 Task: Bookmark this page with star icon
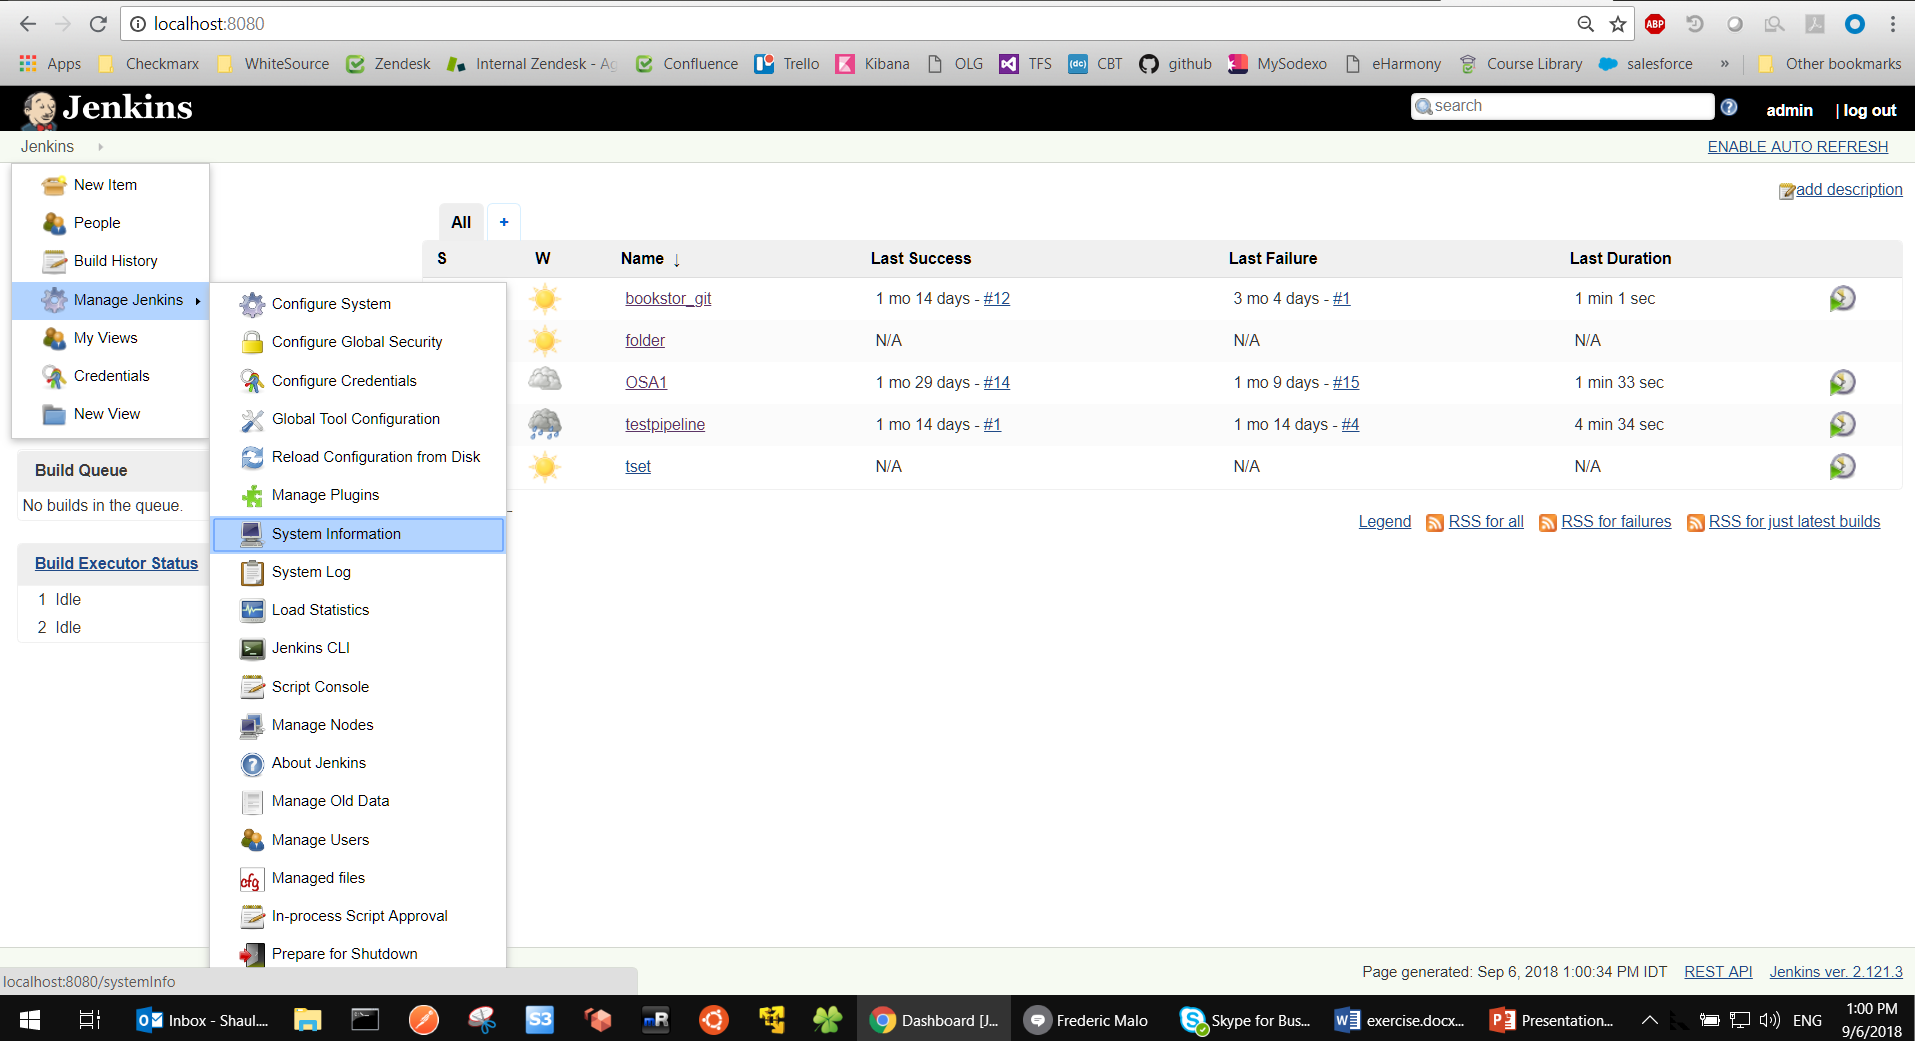tap(1618, 24)
